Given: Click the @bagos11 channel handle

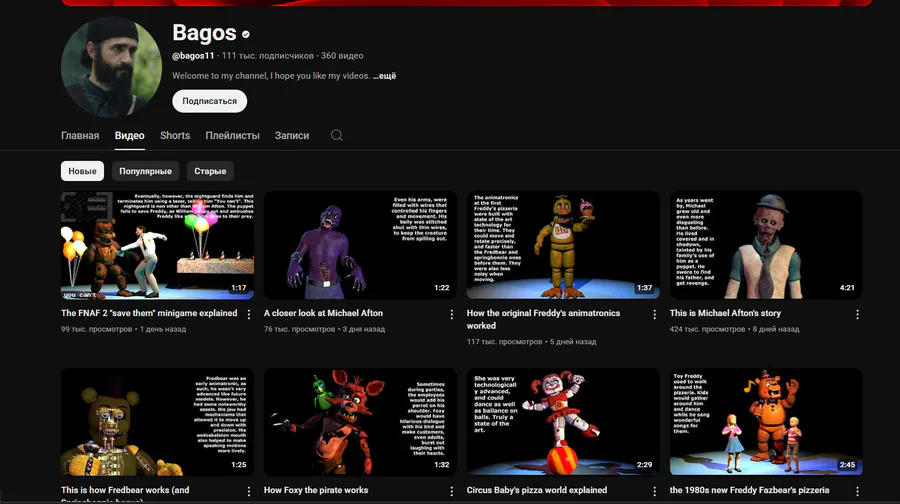Looking at the screenshot, I should tap(193, 56).
